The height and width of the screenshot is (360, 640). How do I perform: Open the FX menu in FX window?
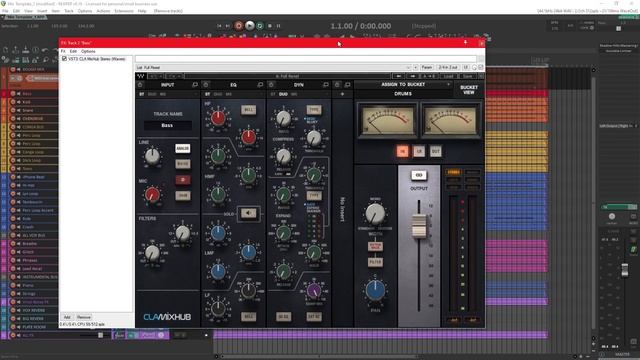(x=63, y=51)
